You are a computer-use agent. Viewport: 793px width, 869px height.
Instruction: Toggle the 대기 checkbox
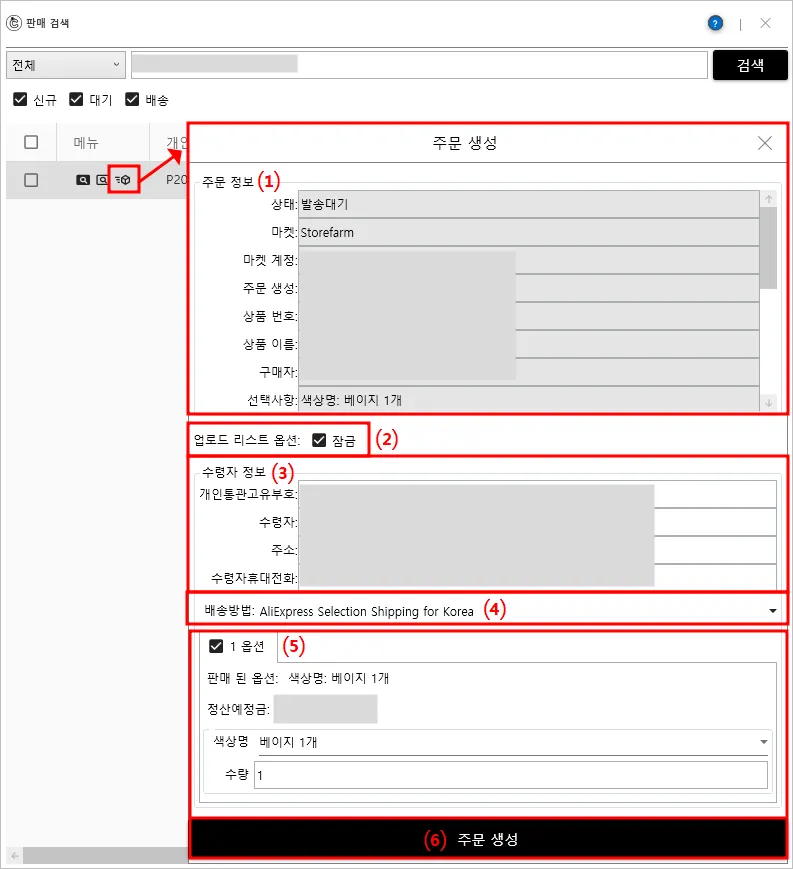point(76,99)
